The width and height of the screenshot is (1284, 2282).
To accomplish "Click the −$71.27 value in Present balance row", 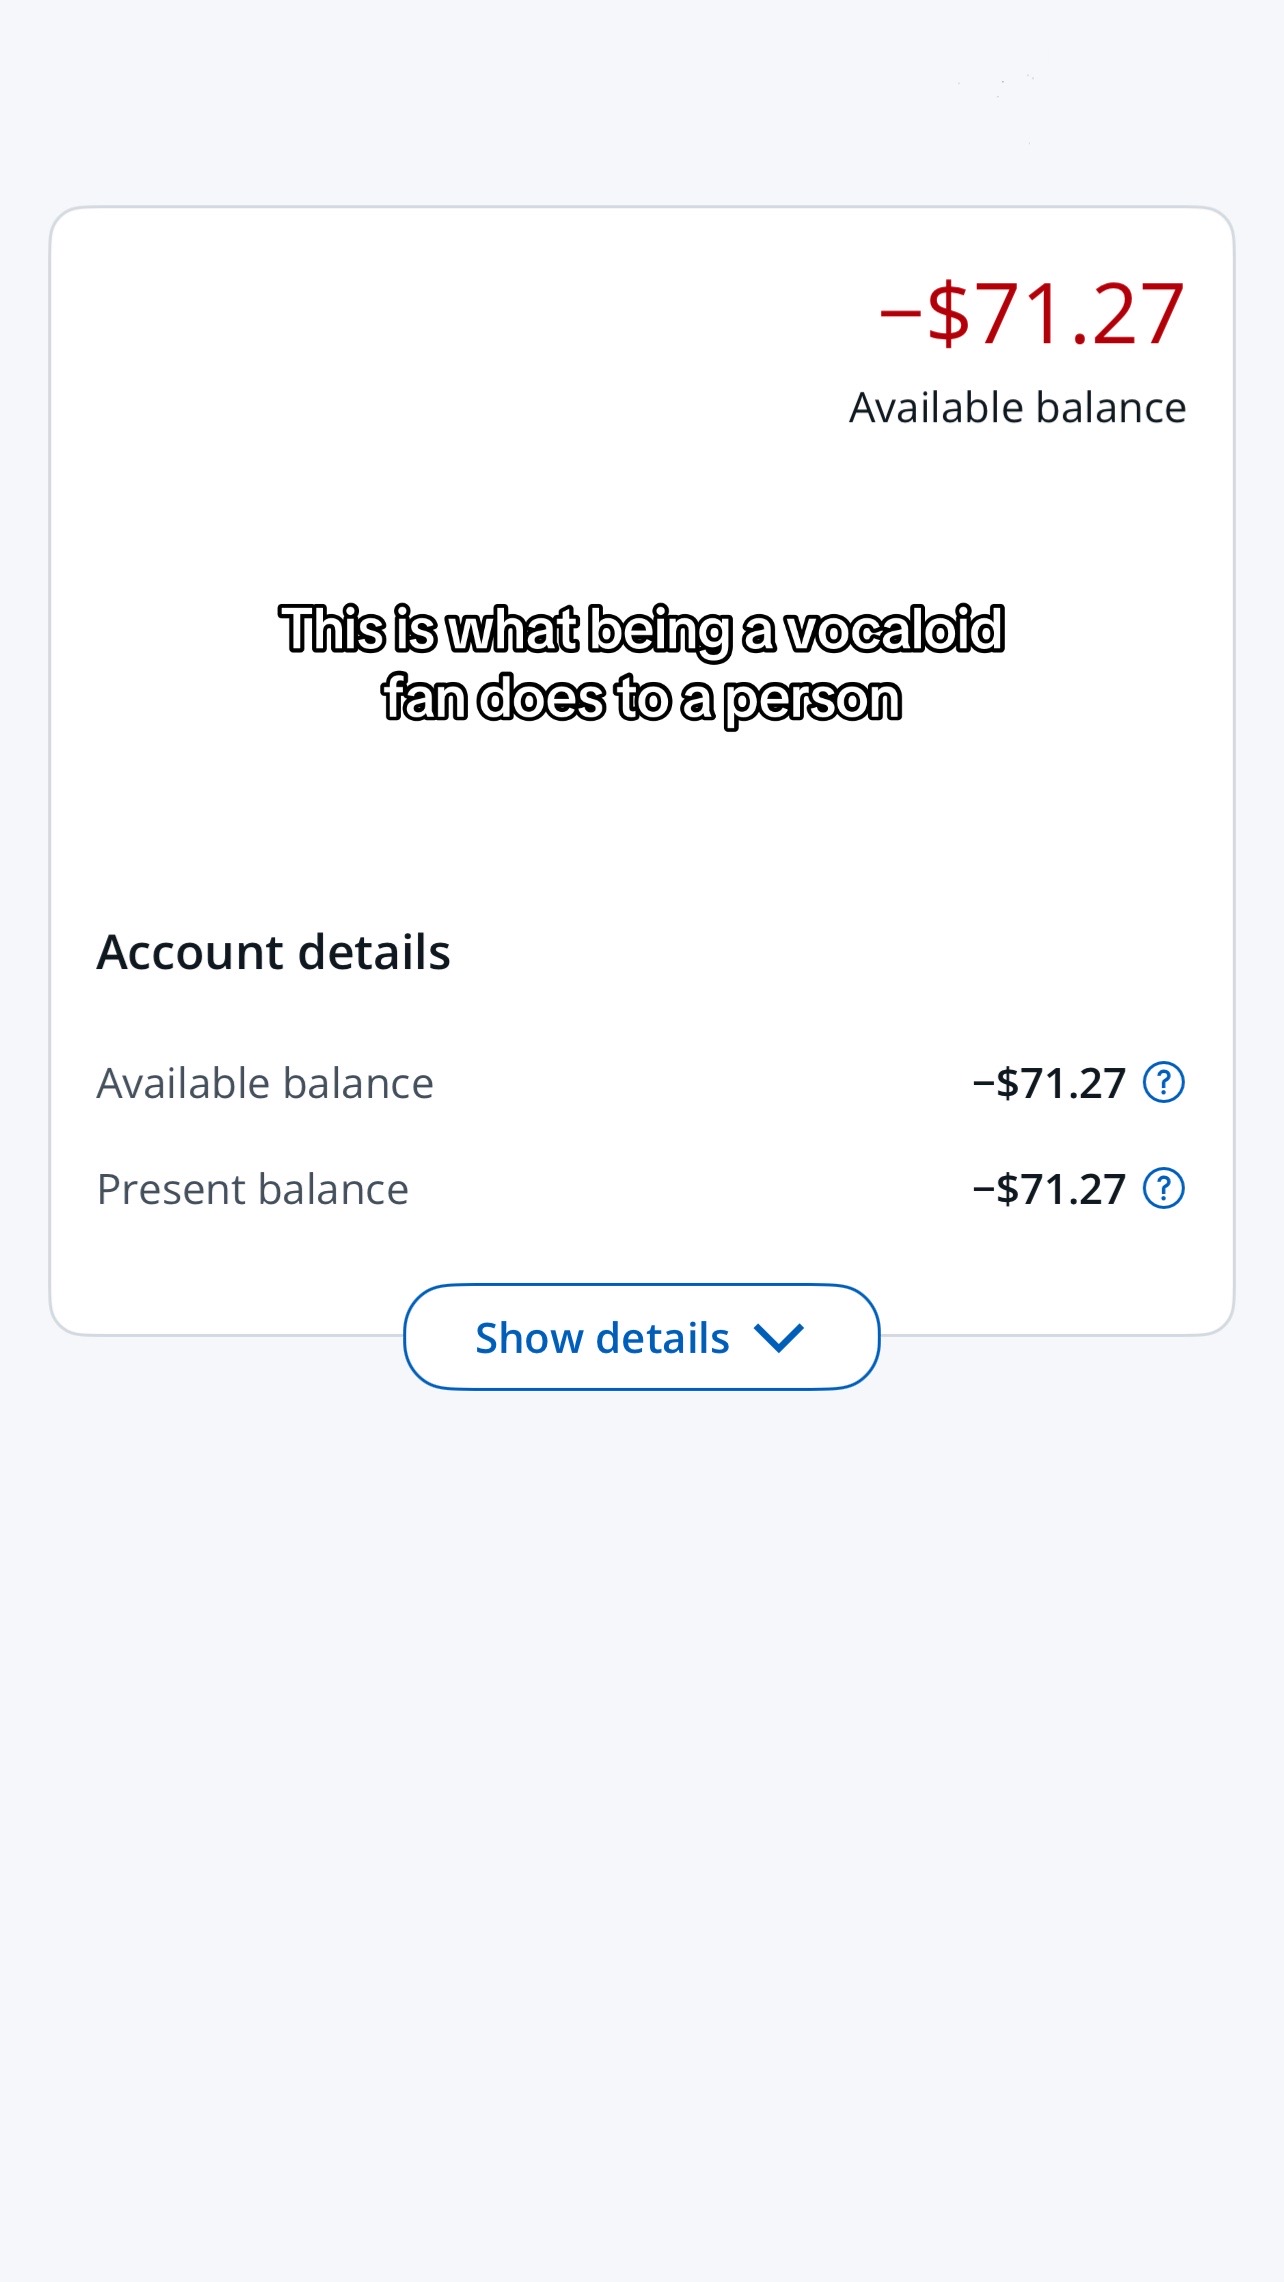I will click(1049, 1189).
